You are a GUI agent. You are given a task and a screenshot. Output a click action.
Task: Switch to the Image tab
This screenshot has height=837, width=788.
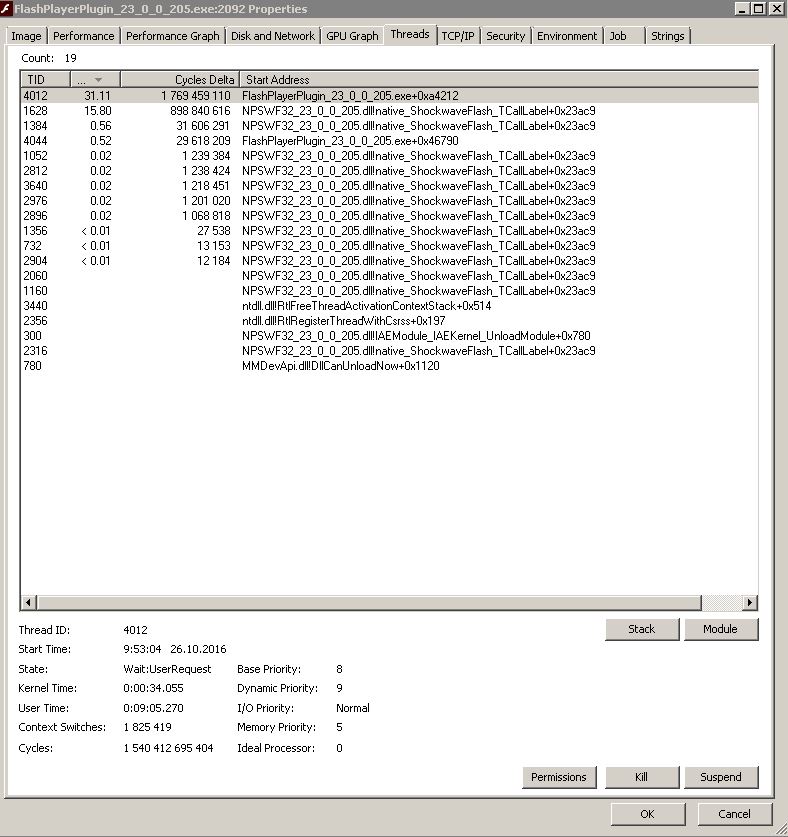tap(26, 36)
